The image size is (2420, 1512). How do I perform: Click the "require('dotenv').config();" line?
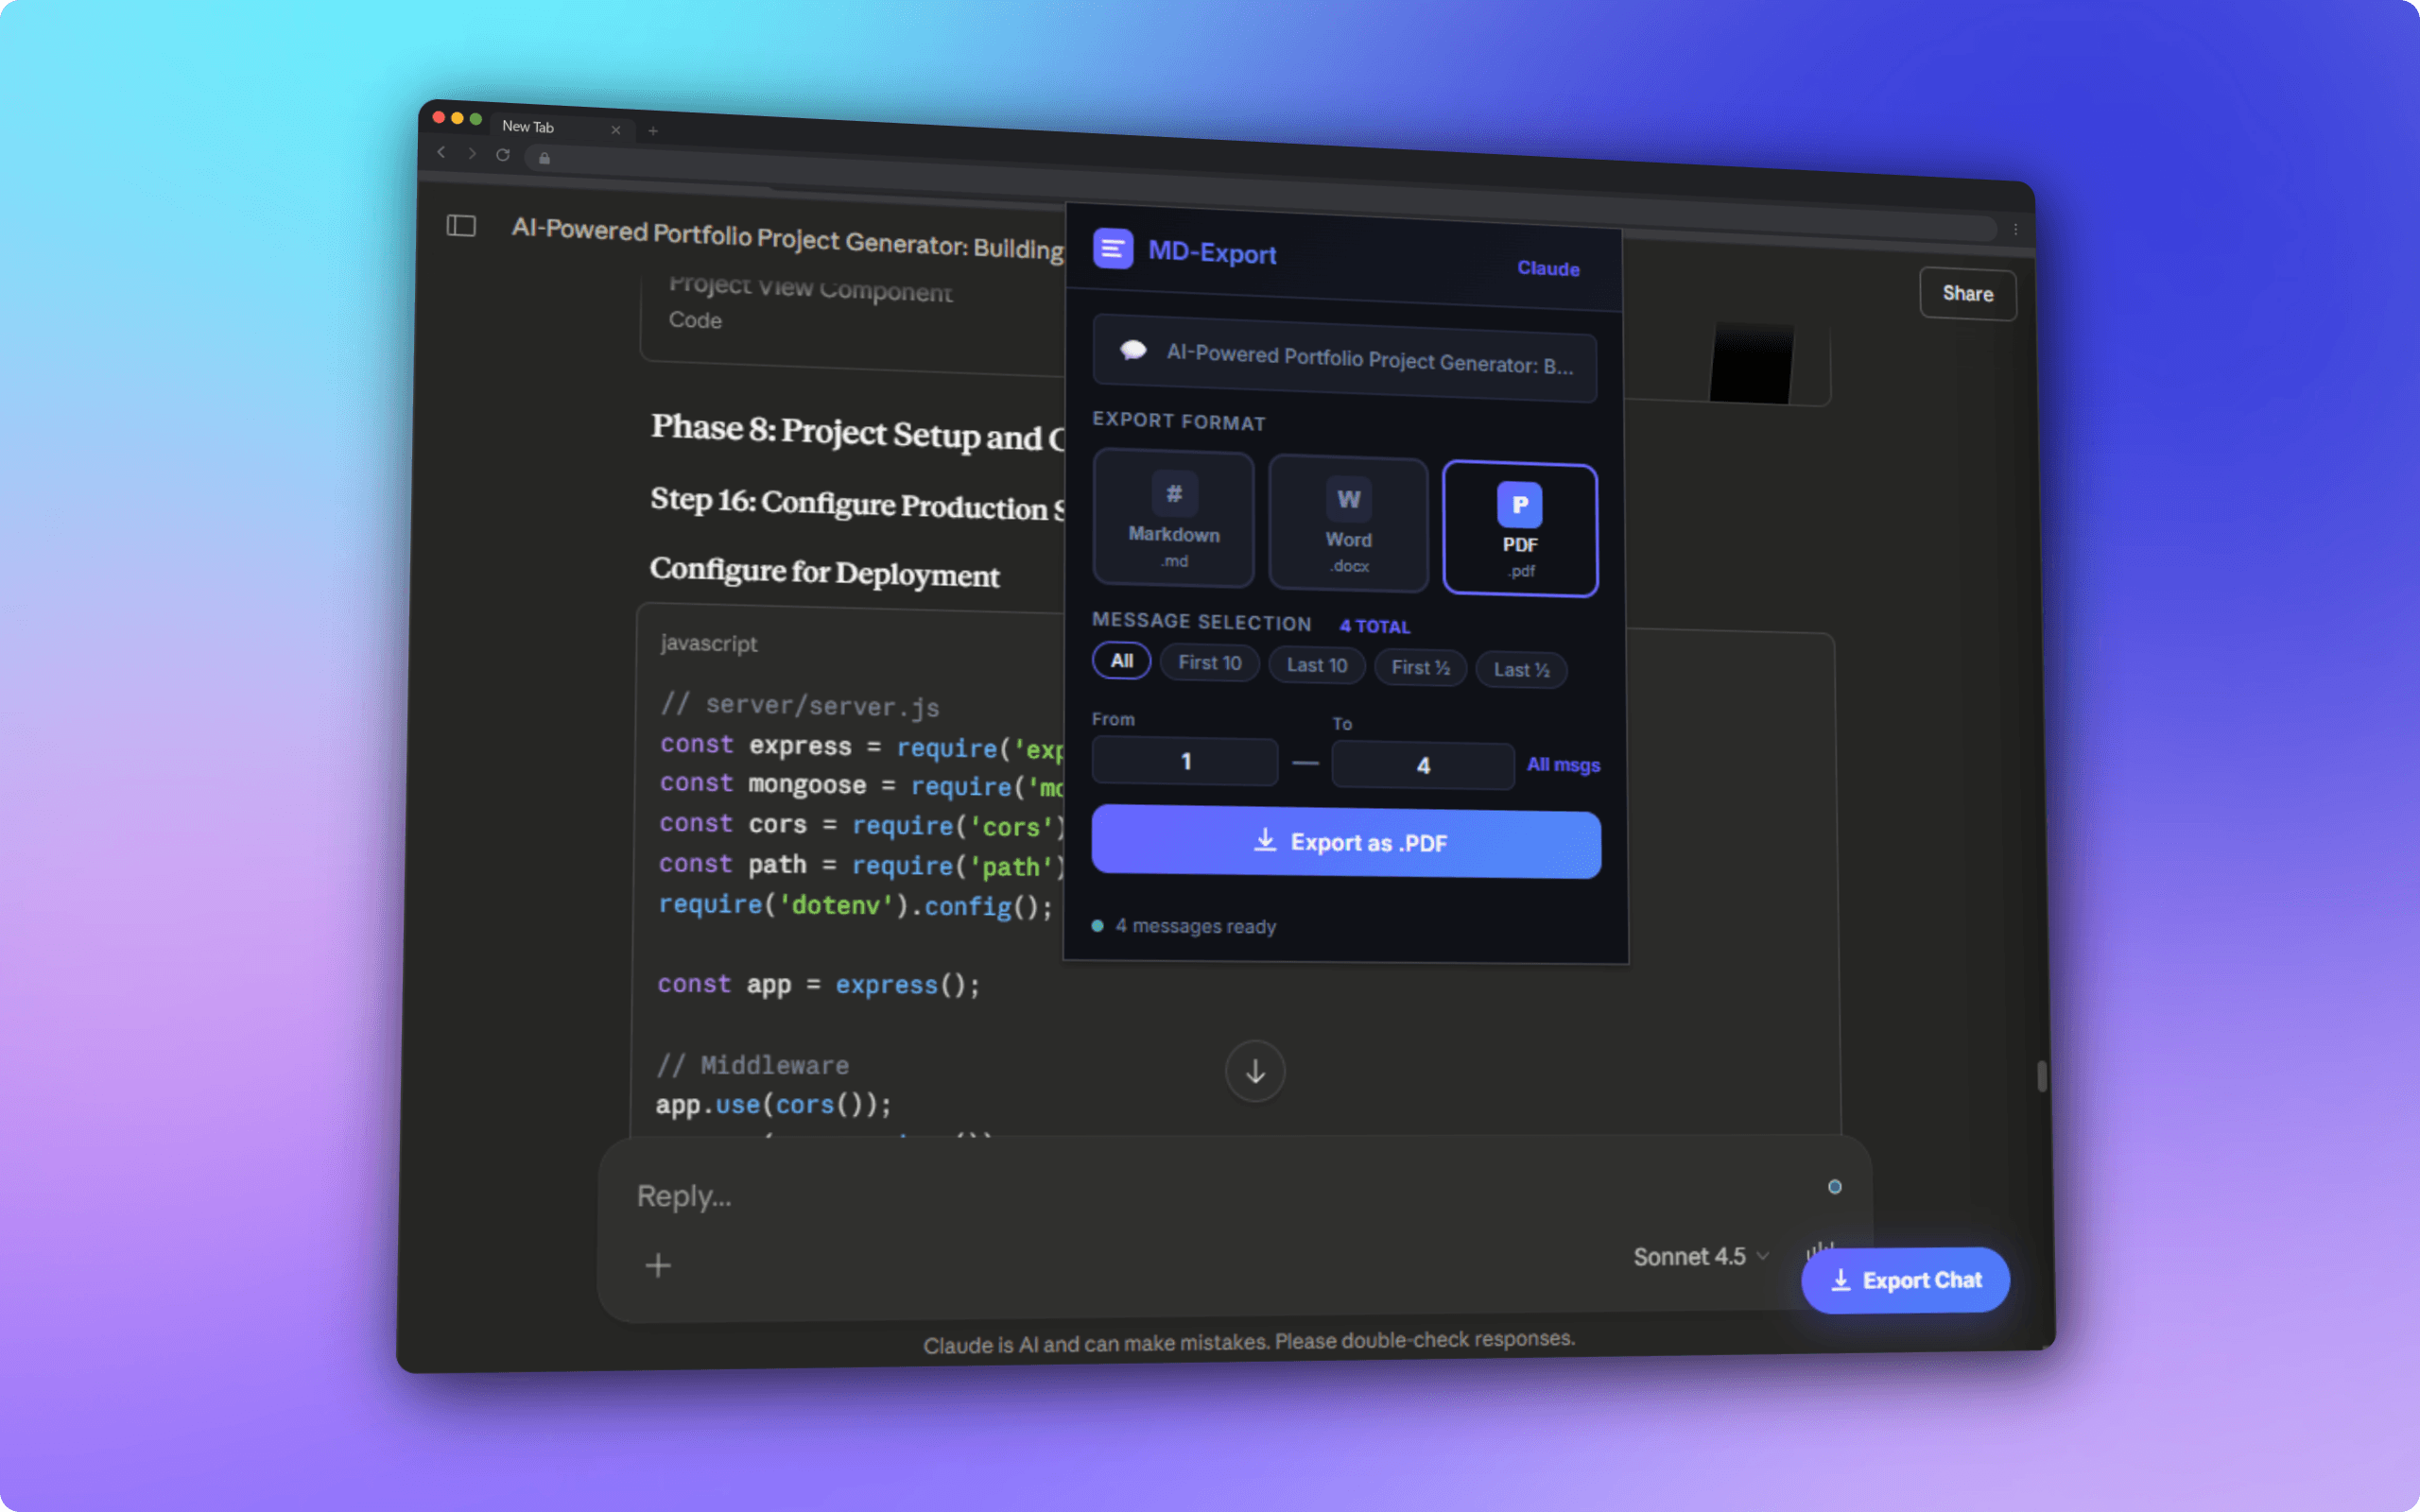(855, 905)
